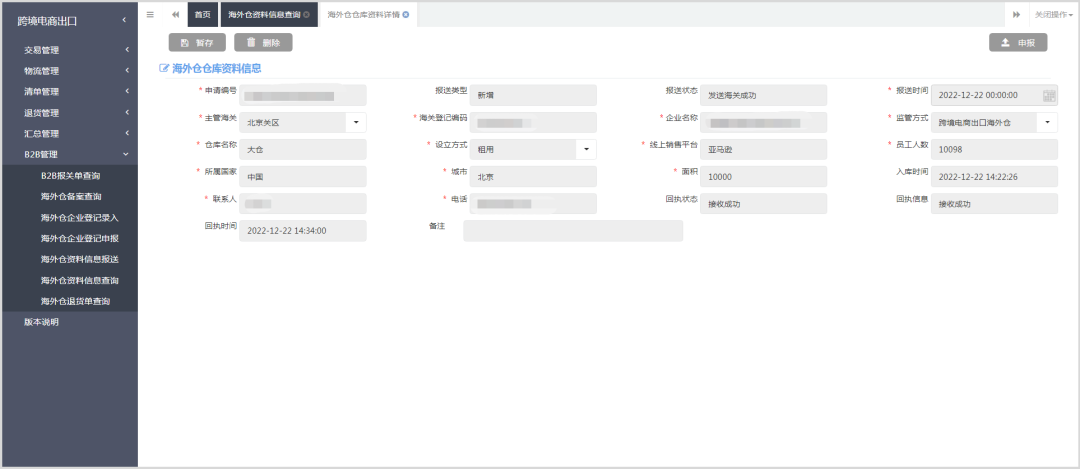Click the 企业名称 input field

pos(763,123)
